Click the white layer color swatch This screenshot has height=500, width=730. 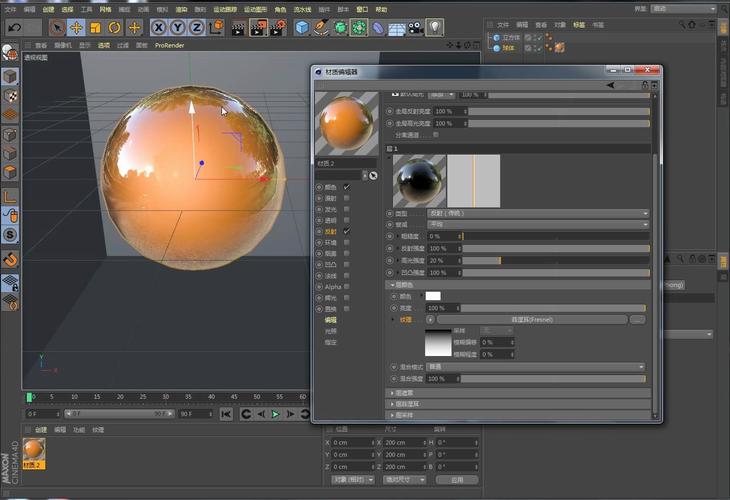(x=433, y=296)
